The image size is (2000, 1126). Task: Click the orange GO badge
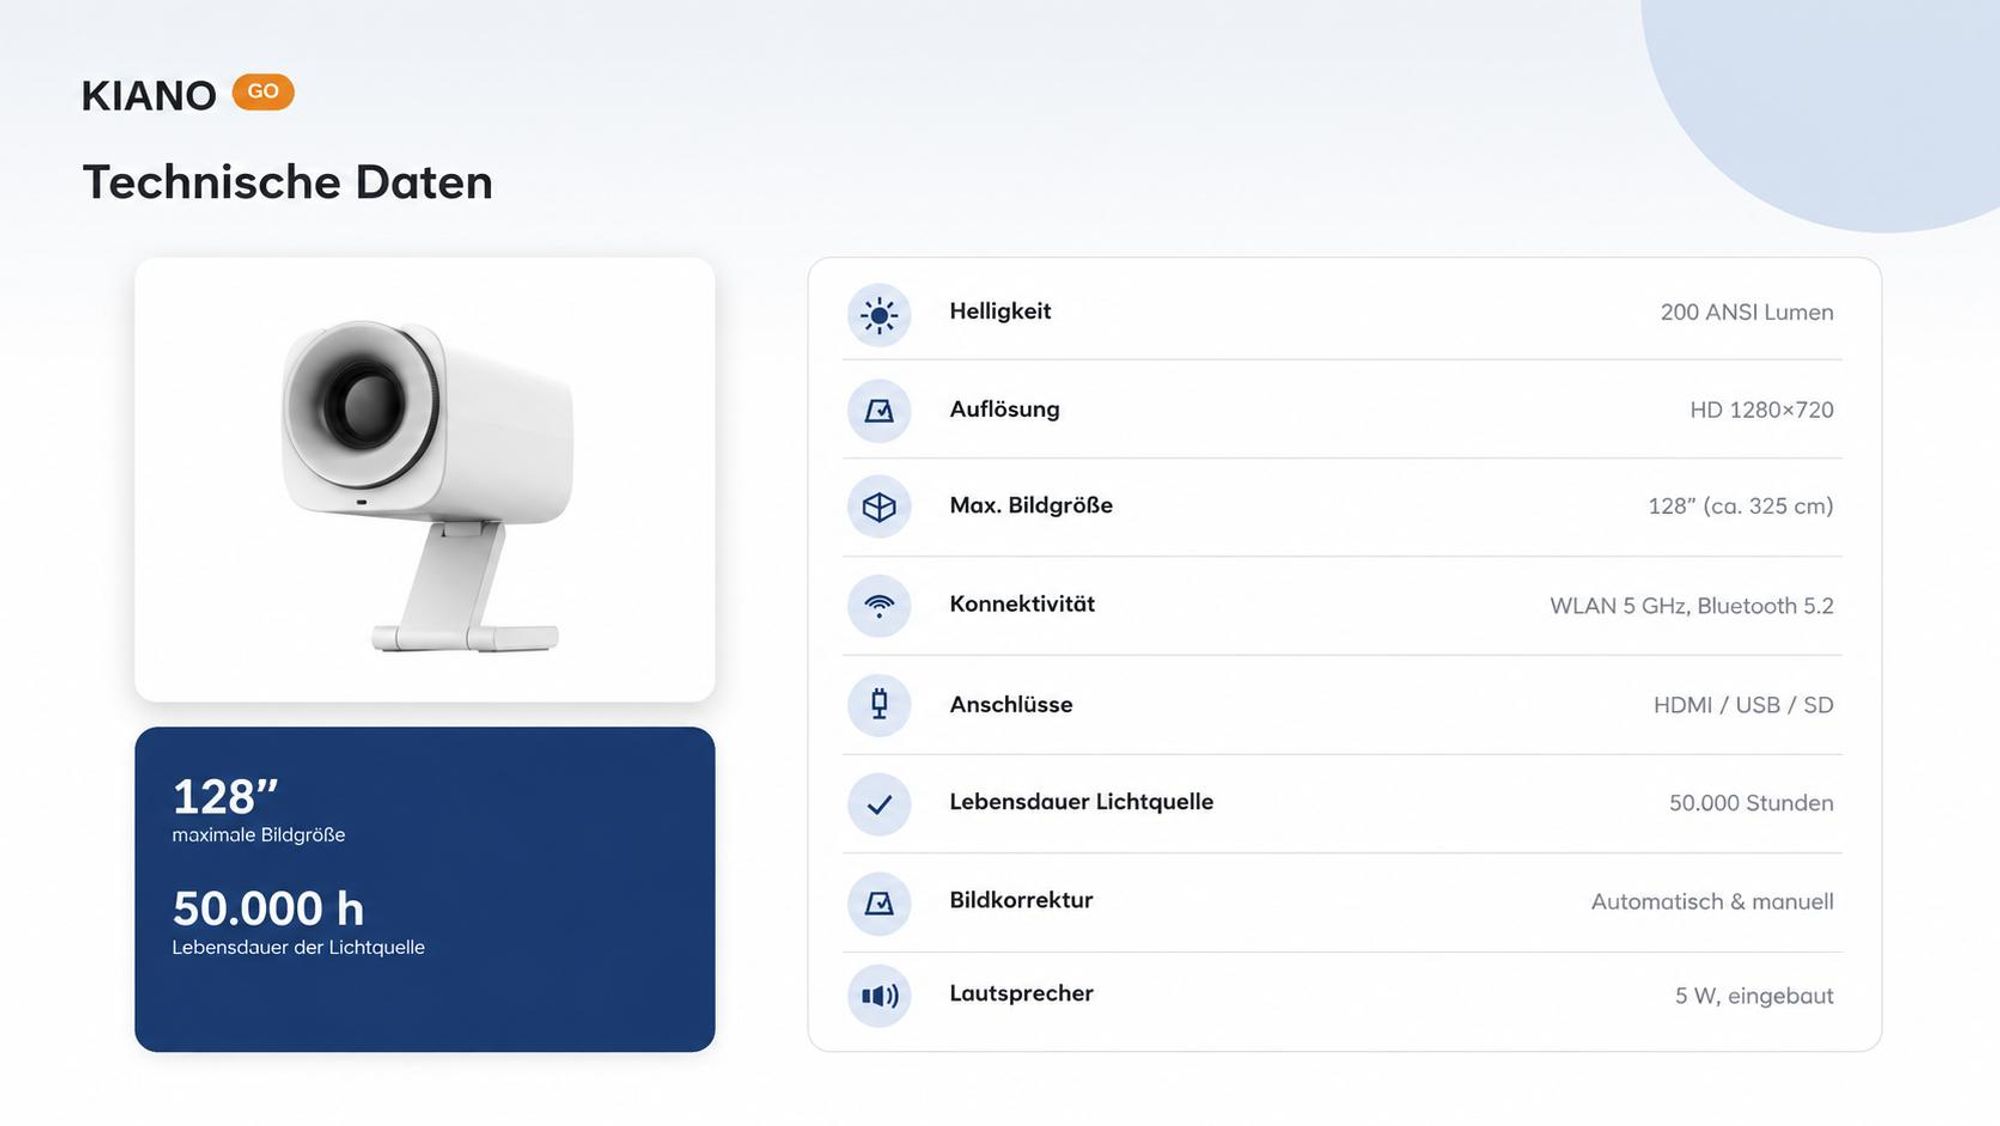point(263,92)
